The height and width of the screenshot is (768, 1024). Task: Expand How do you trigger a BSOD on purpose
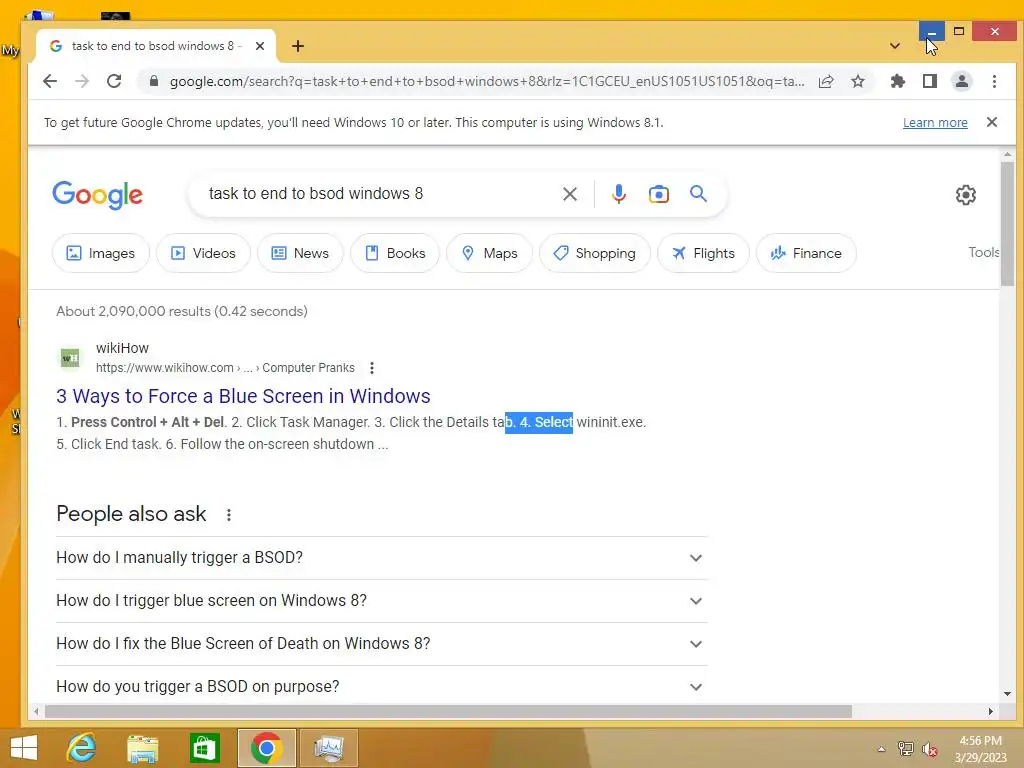381,686
